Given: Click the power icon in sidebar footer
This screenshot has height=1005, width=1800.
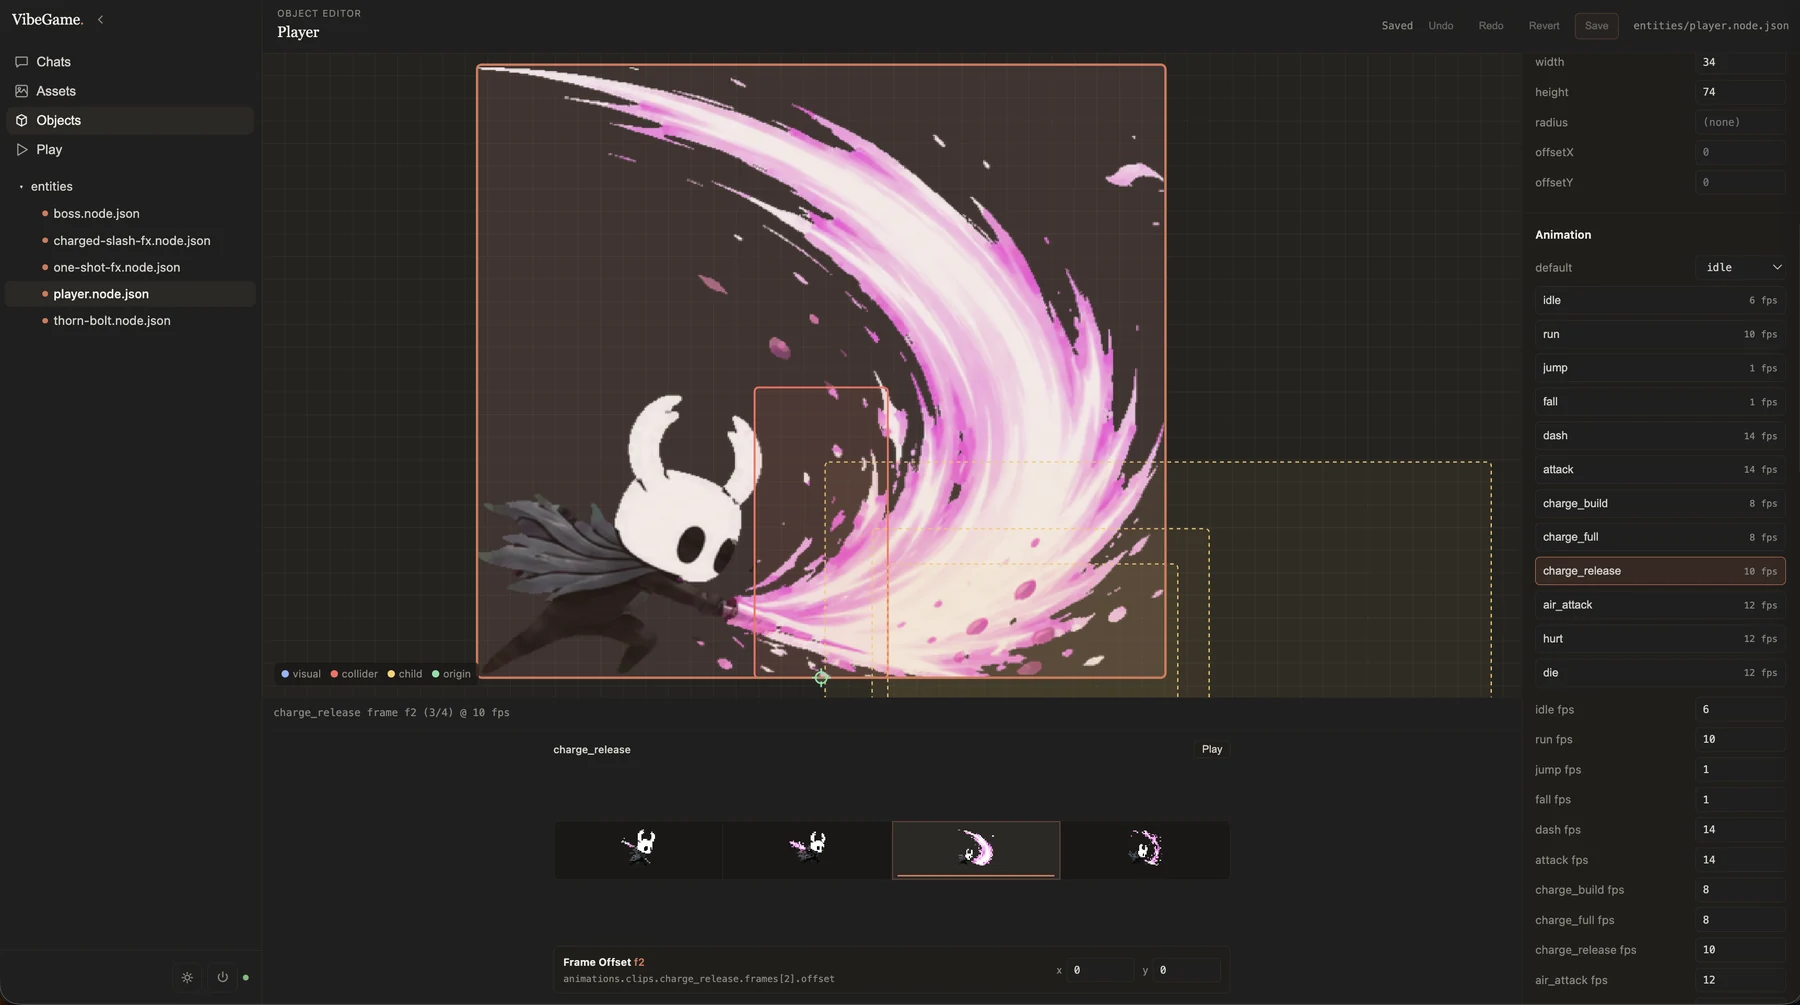Looking at the screenshot, I should (222, 977).
